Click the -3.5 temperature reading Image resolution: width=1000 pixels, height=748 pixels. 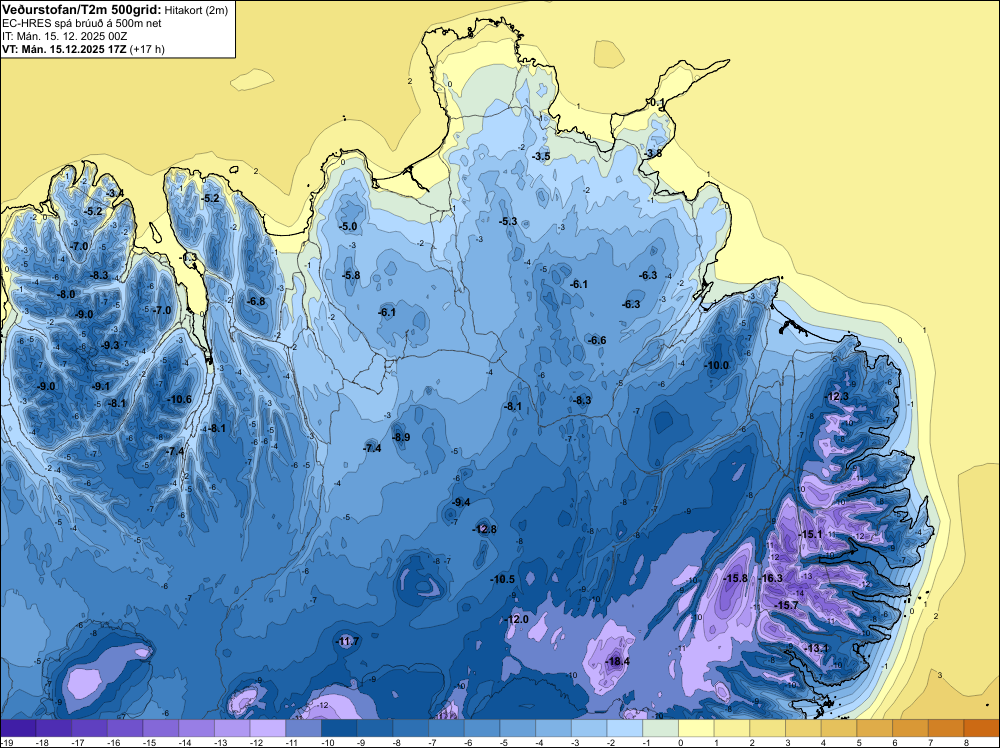point(541,156)
